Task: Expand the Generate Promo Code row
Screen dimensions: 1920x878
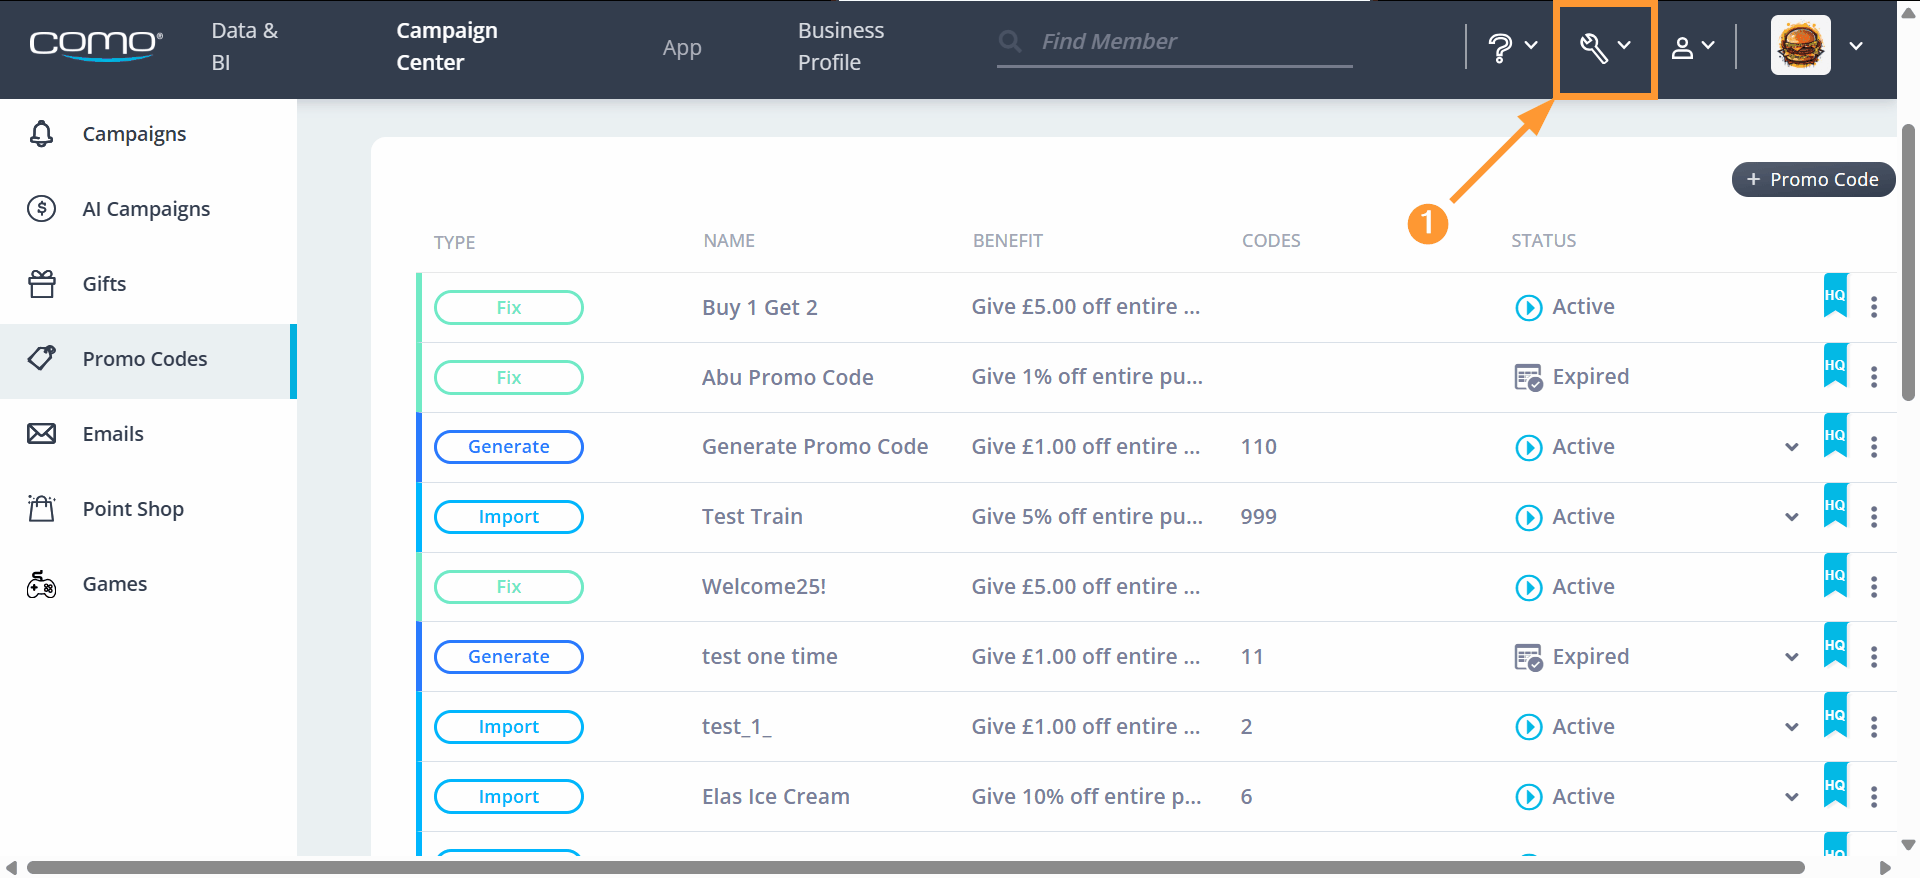Action: point(1792,447)
